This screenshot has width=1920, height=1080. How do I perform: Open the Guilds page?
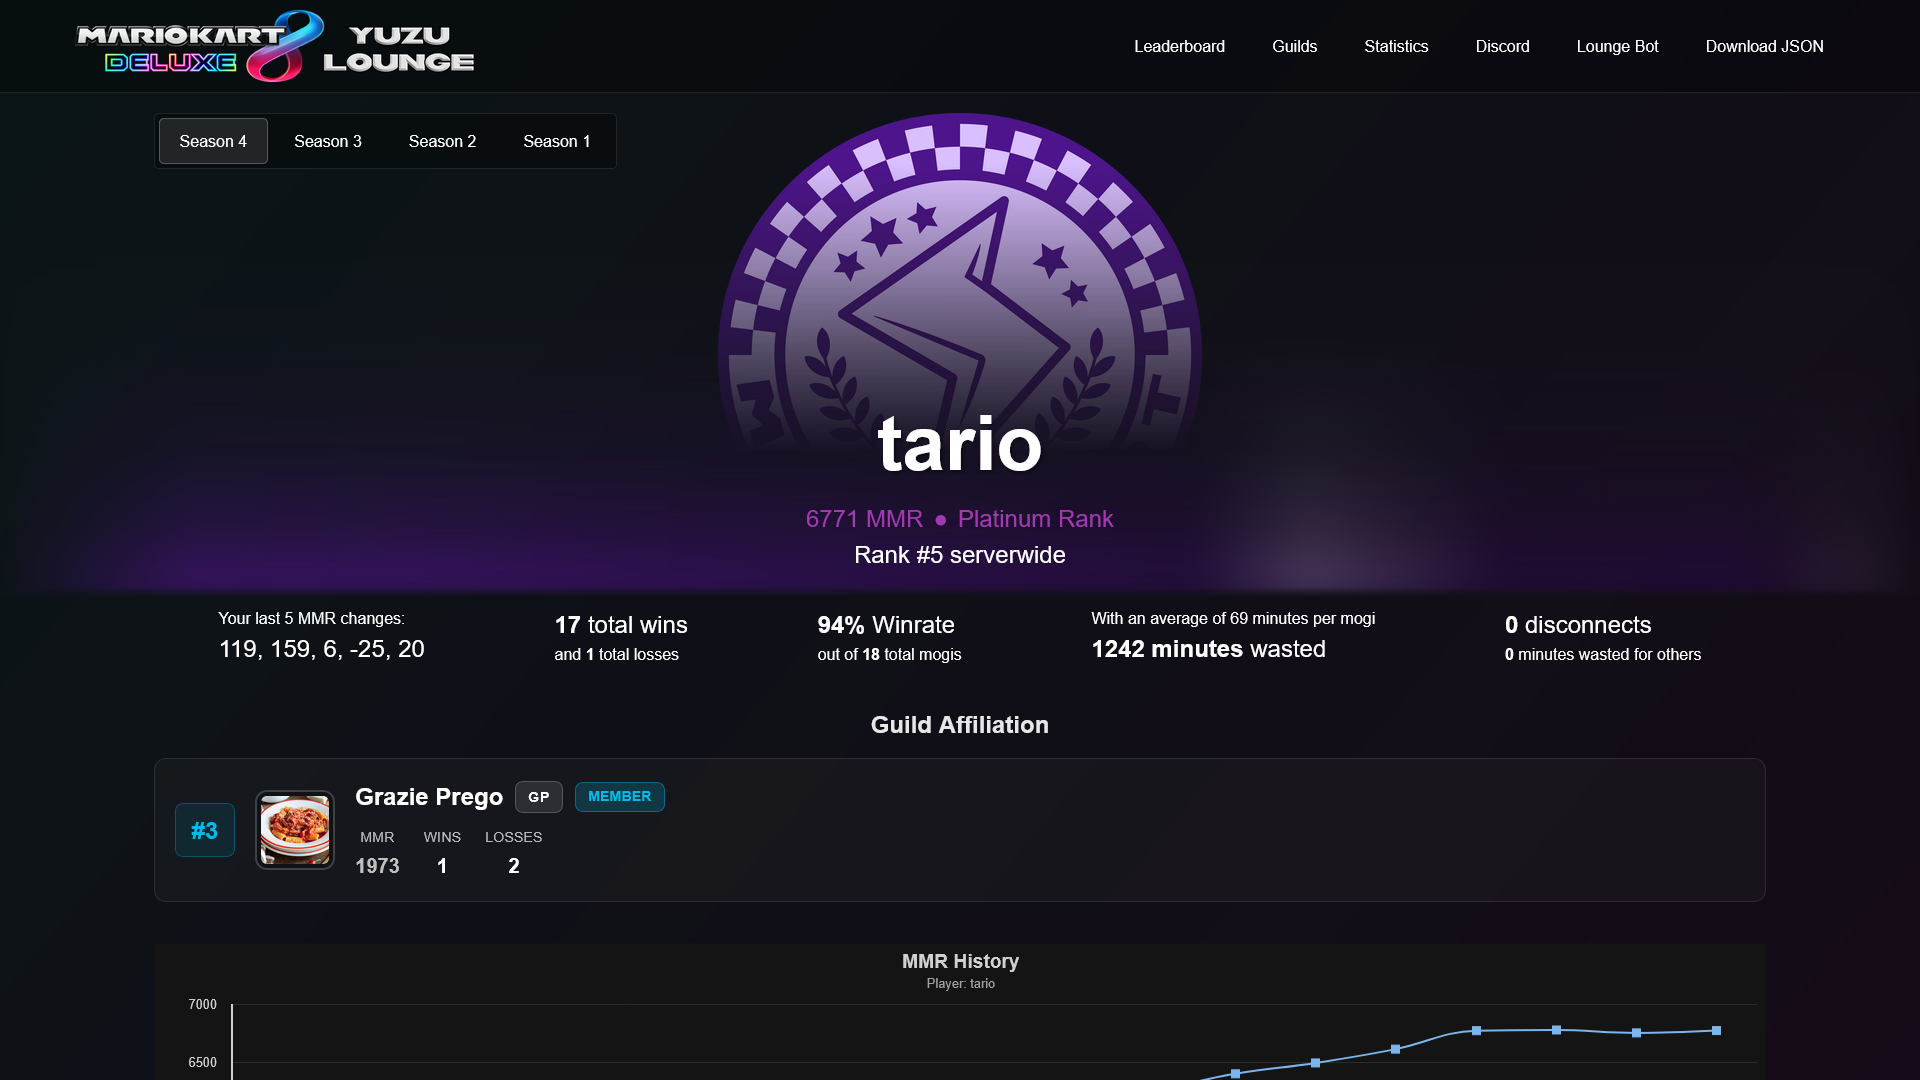tap(1294, 46)
